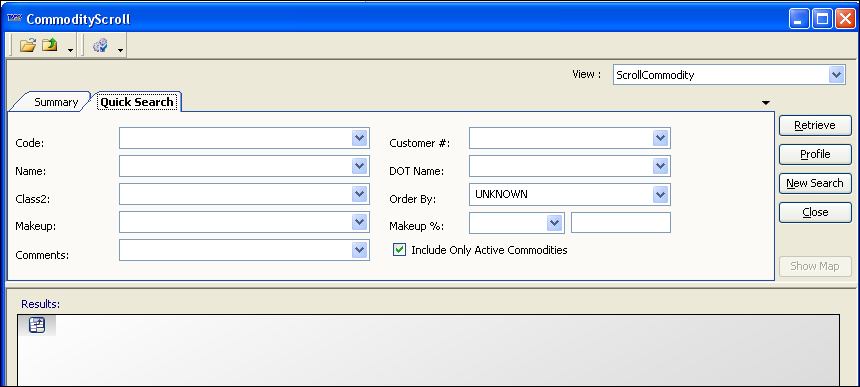
Task: Expand the Customer # dropdown list
Action: coord(660,138)
